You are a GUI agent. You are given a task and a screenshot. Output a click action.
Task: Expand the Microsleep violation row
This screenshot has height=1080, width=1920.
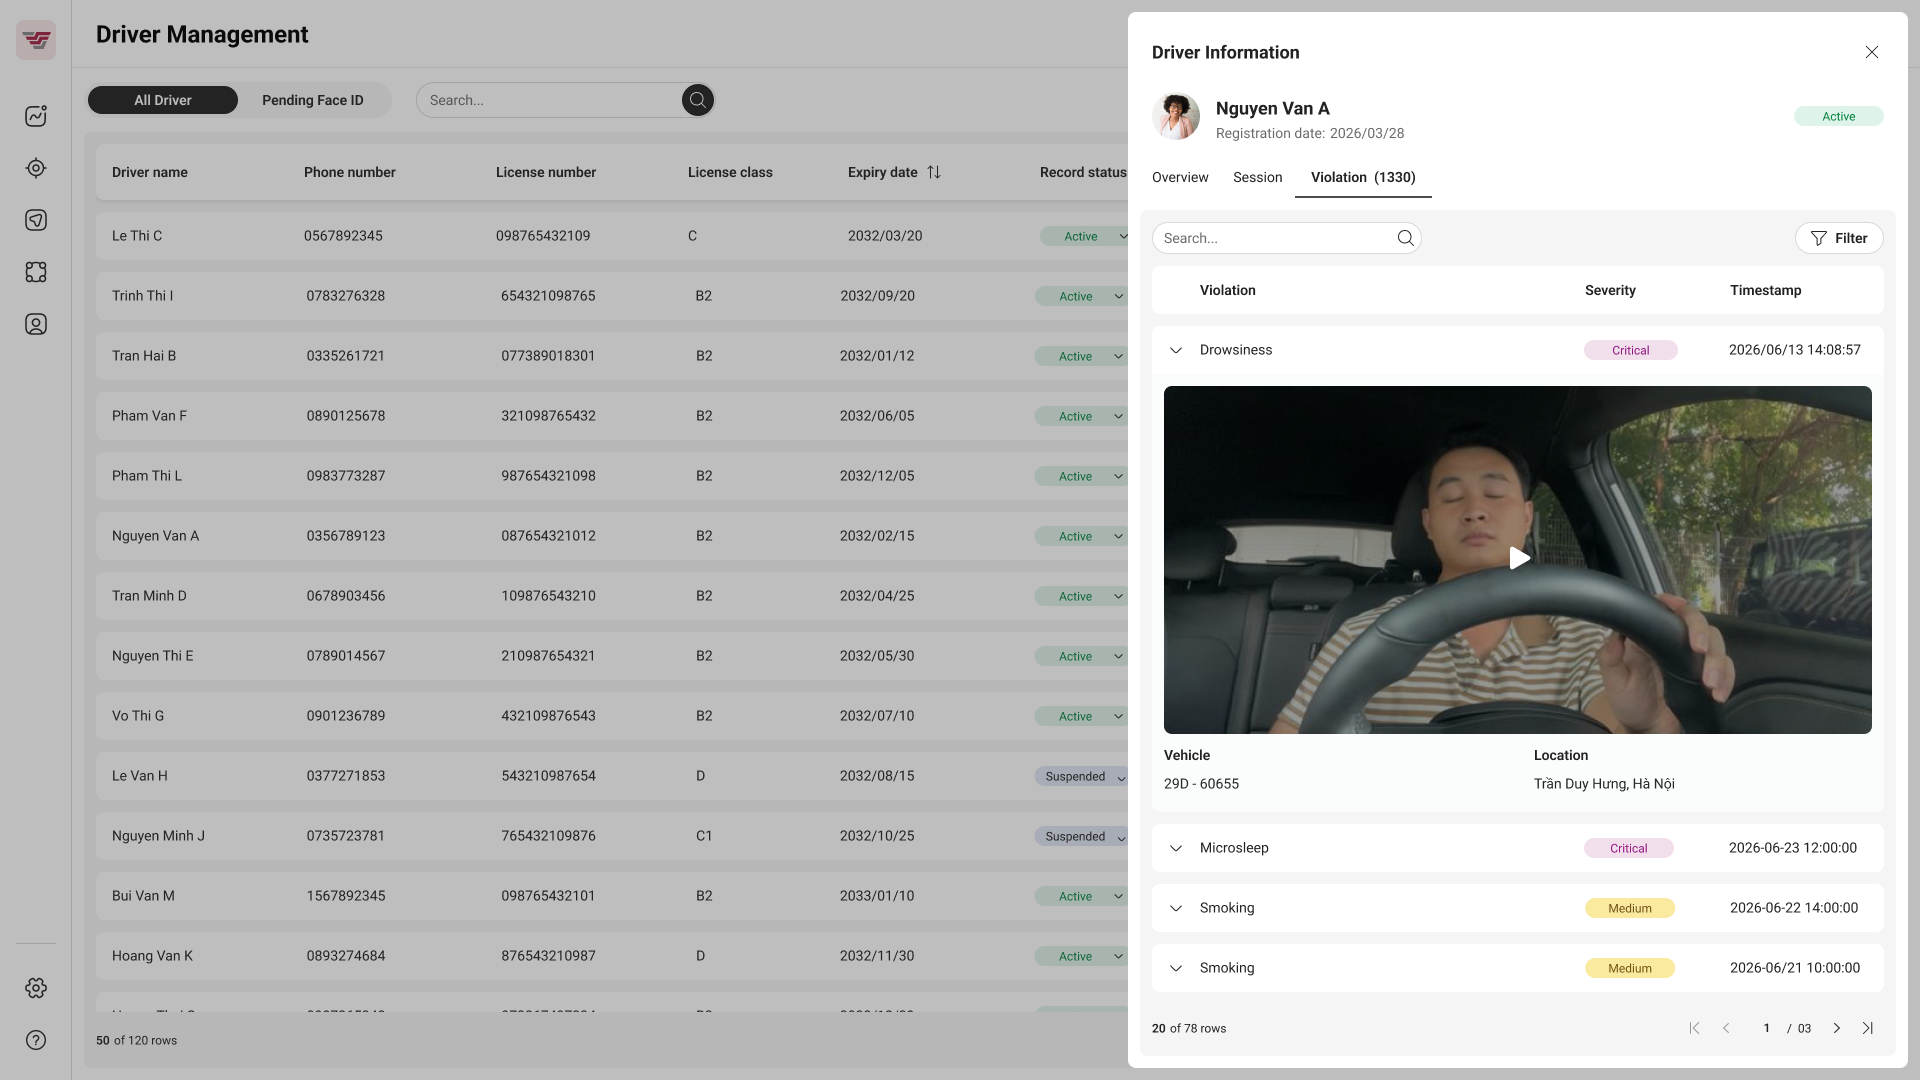[x=1176, y=848]
